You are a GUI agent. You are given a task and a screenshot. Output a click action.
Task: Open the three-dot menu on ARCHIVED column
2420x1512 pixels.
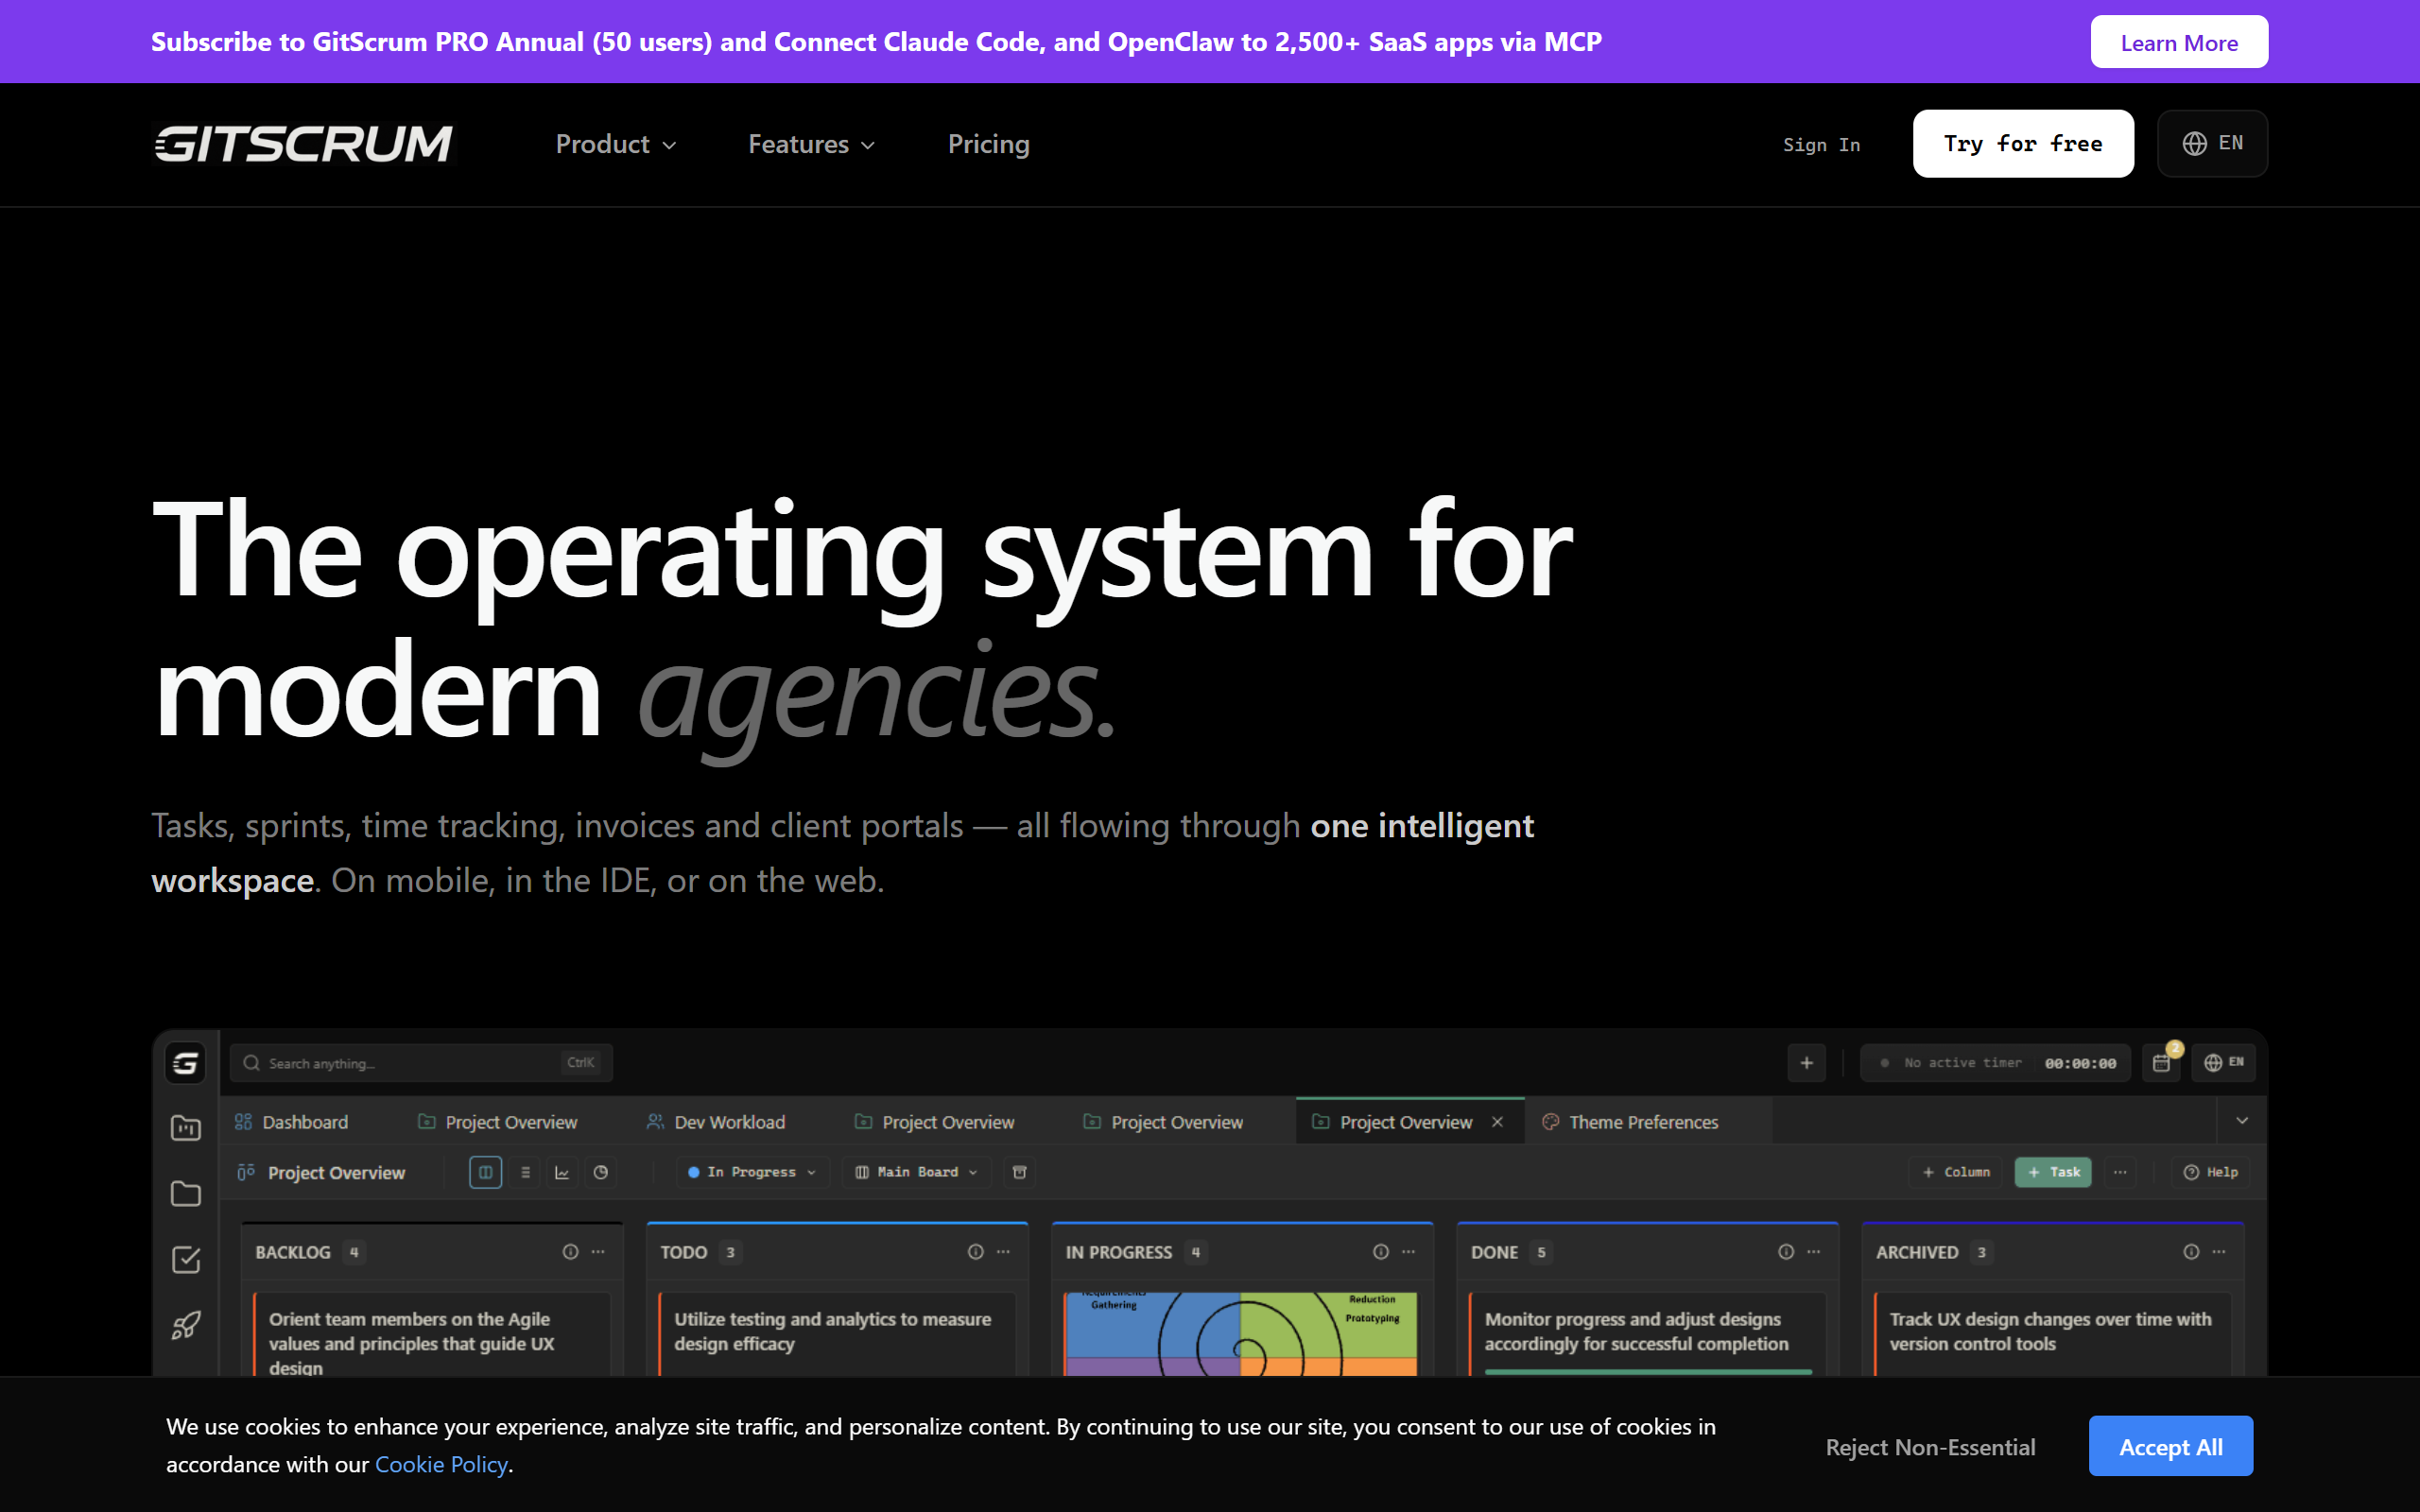(x=2218, y=1252)
